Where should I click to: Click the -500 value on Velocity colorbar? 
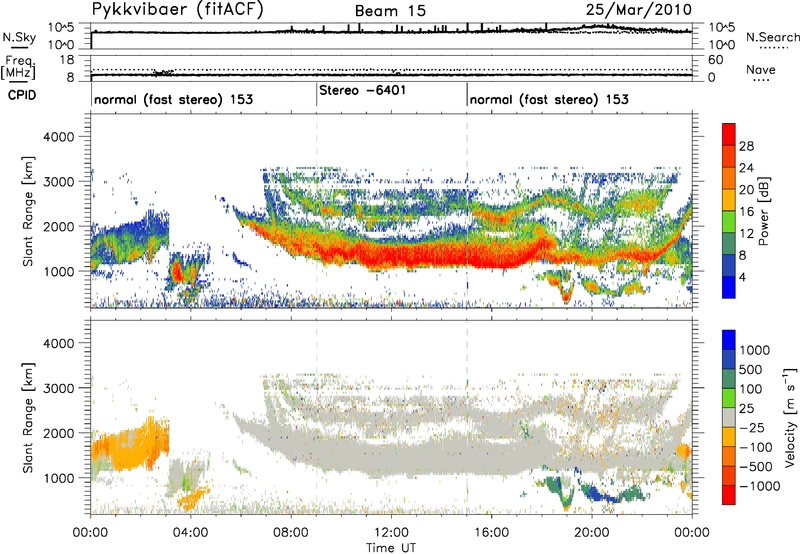[756, 467]
